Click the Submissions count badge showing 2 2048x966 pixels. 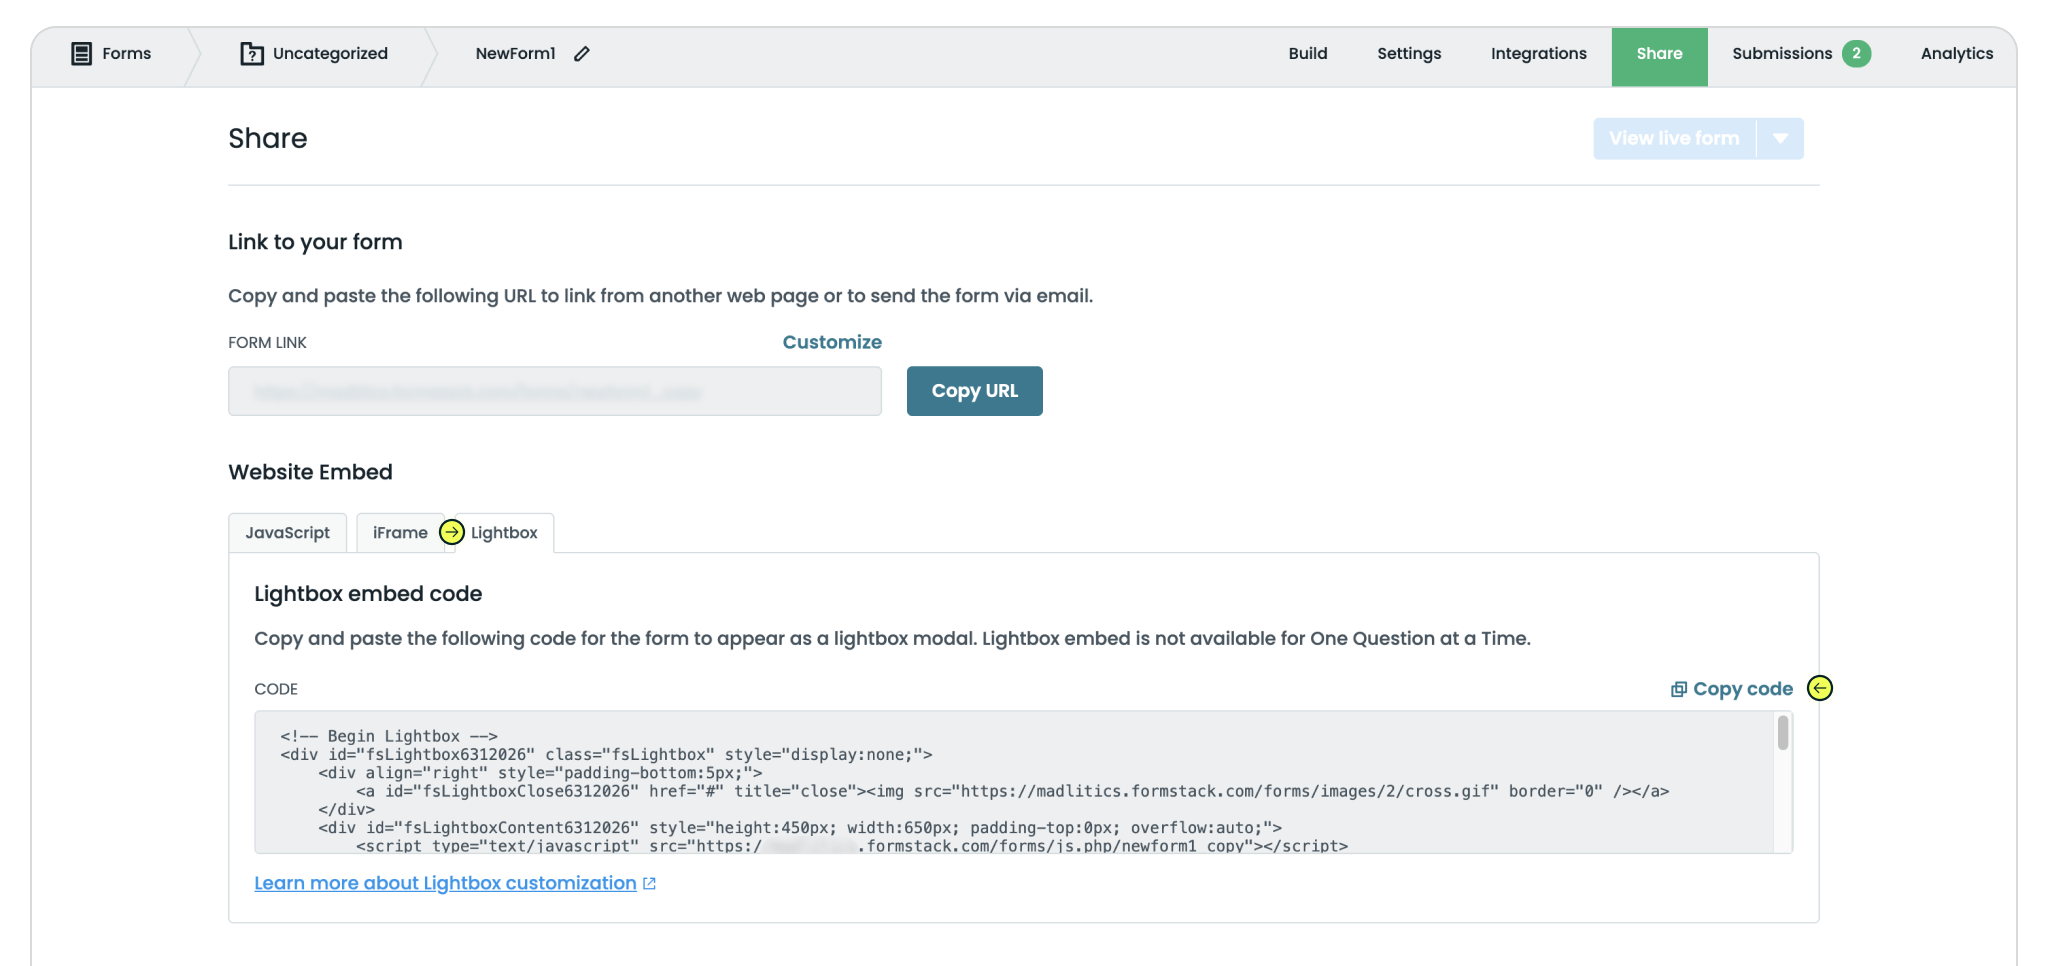(1857, 54)
